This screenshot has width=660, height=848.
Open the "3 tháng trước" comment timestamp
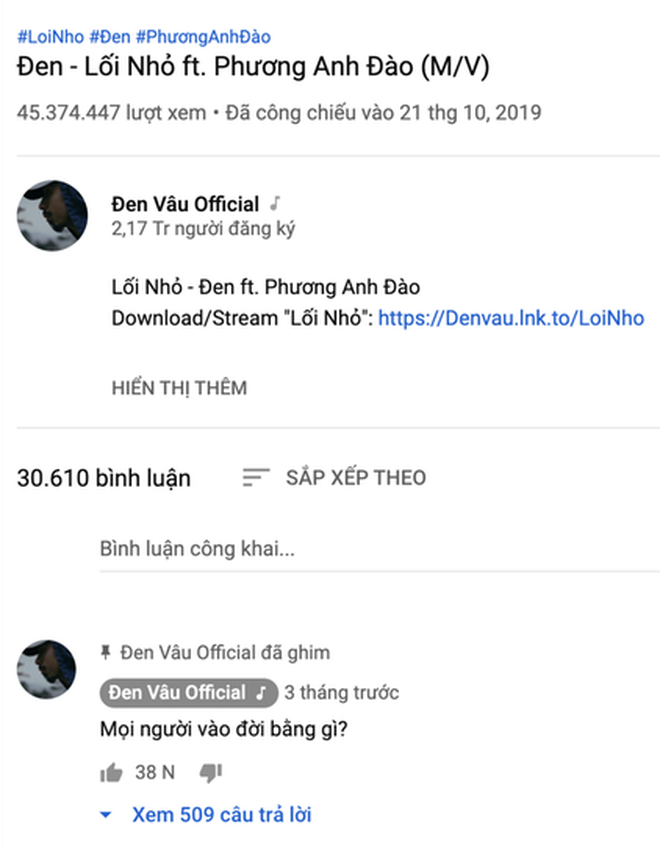click(x=341, y=692)
